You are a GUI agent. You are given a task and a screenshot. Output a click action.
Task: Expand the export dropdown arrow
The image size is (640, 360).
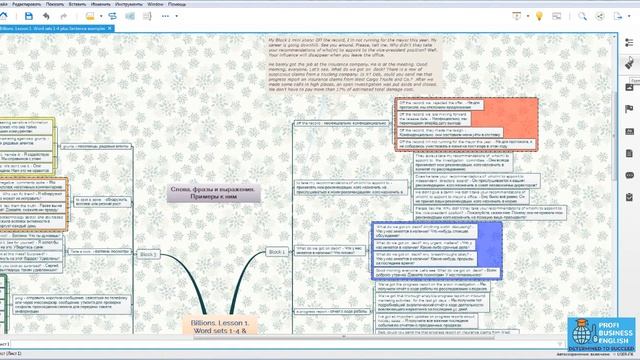coord(629,16)
